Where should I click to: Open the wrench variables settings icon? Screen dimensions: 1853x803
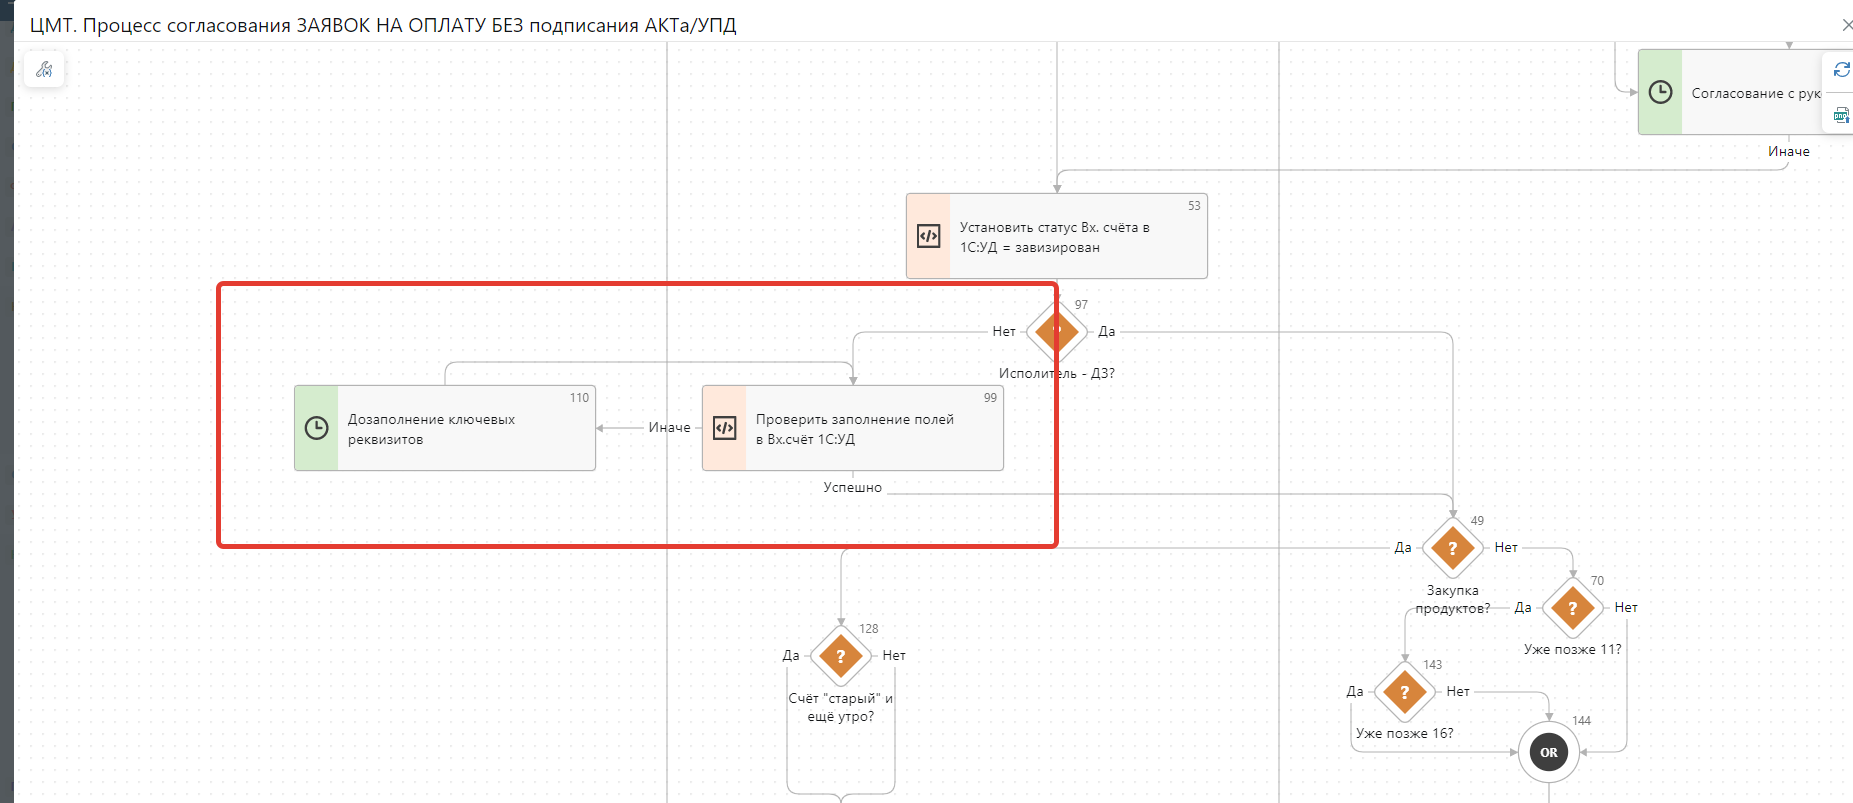point(44,70)
